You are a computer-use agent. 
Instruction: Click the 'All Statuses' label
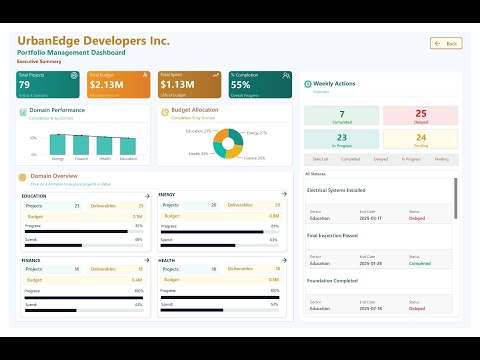pos(315,174)
